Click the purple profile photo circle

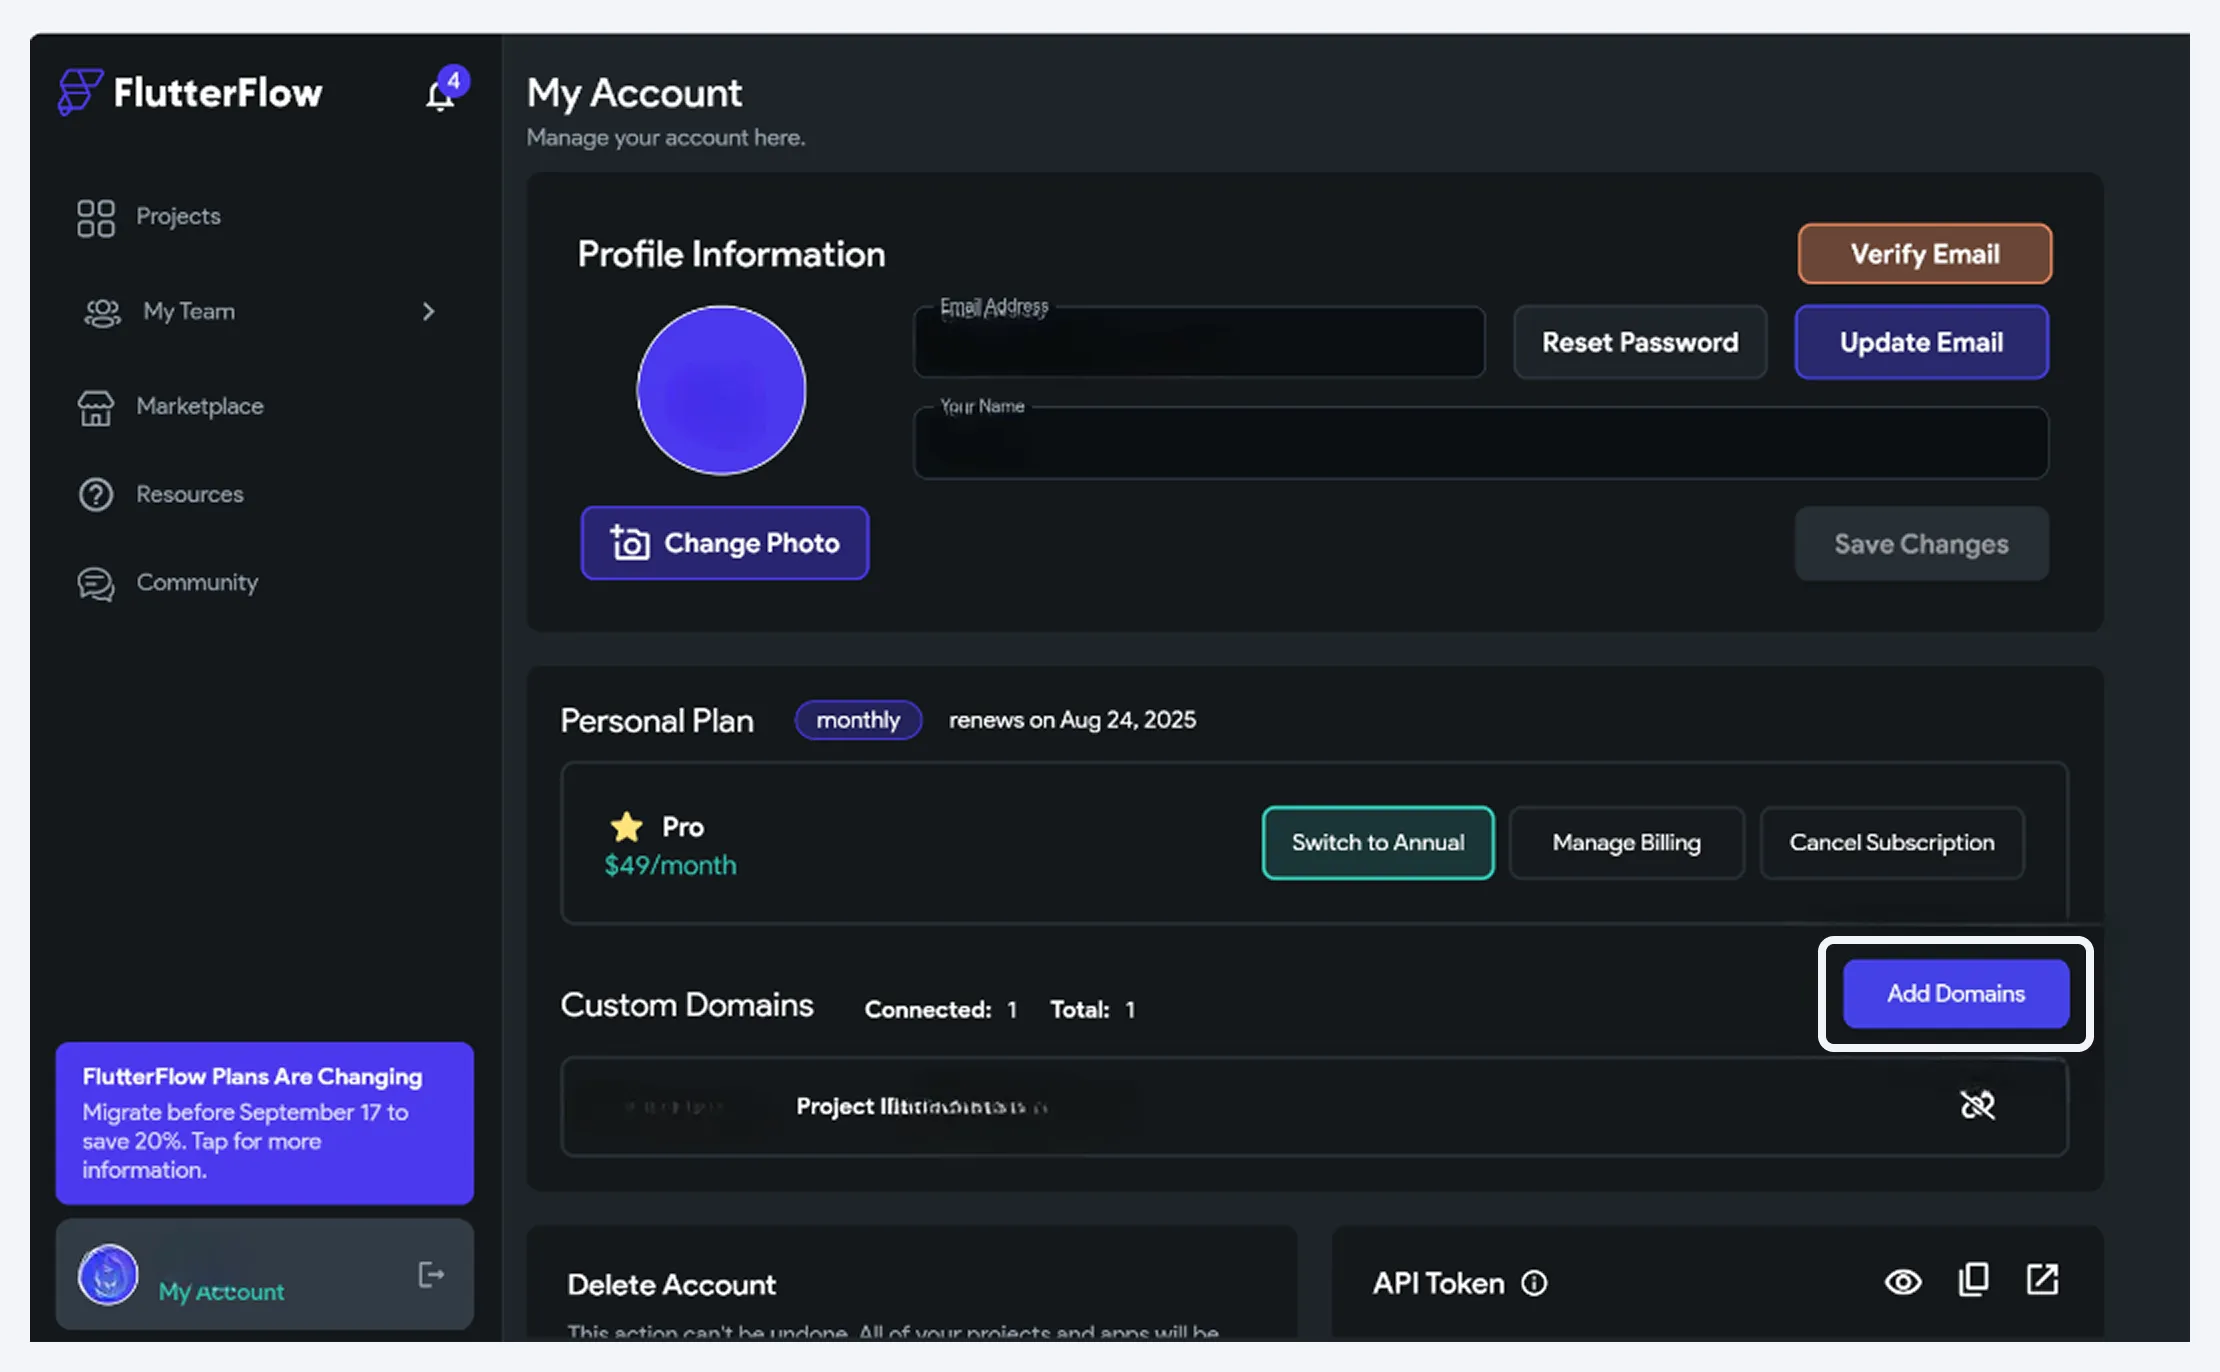pos(721,390)
